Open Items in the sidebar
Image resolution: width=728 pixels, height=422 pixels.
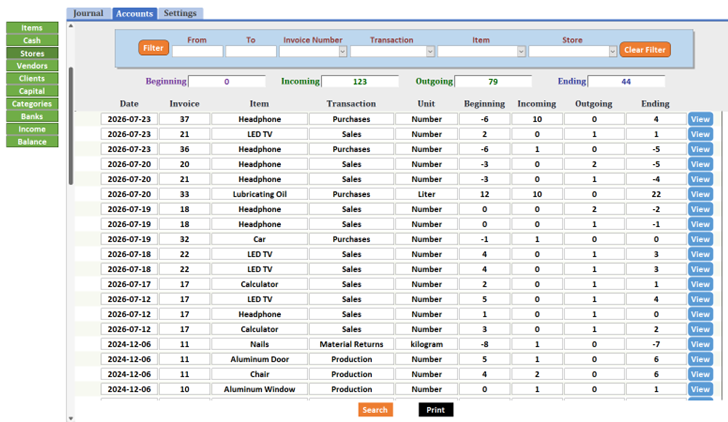(x=32, y=28)
